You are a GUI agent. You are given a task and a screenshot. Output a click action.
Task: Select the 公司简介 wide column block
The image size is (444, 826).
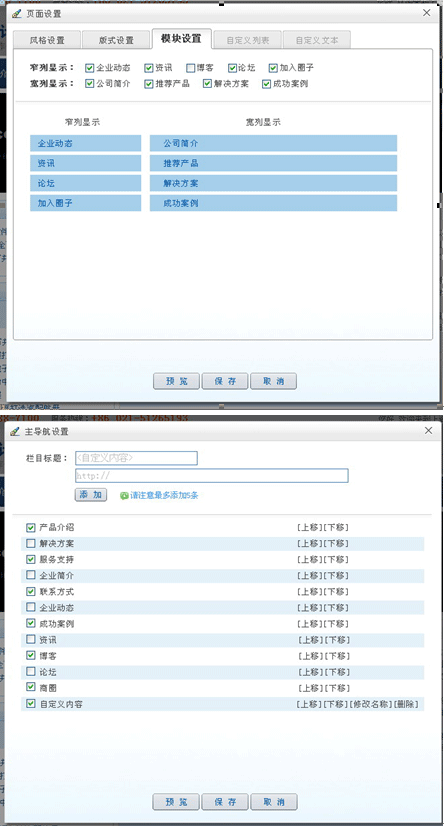273,143
